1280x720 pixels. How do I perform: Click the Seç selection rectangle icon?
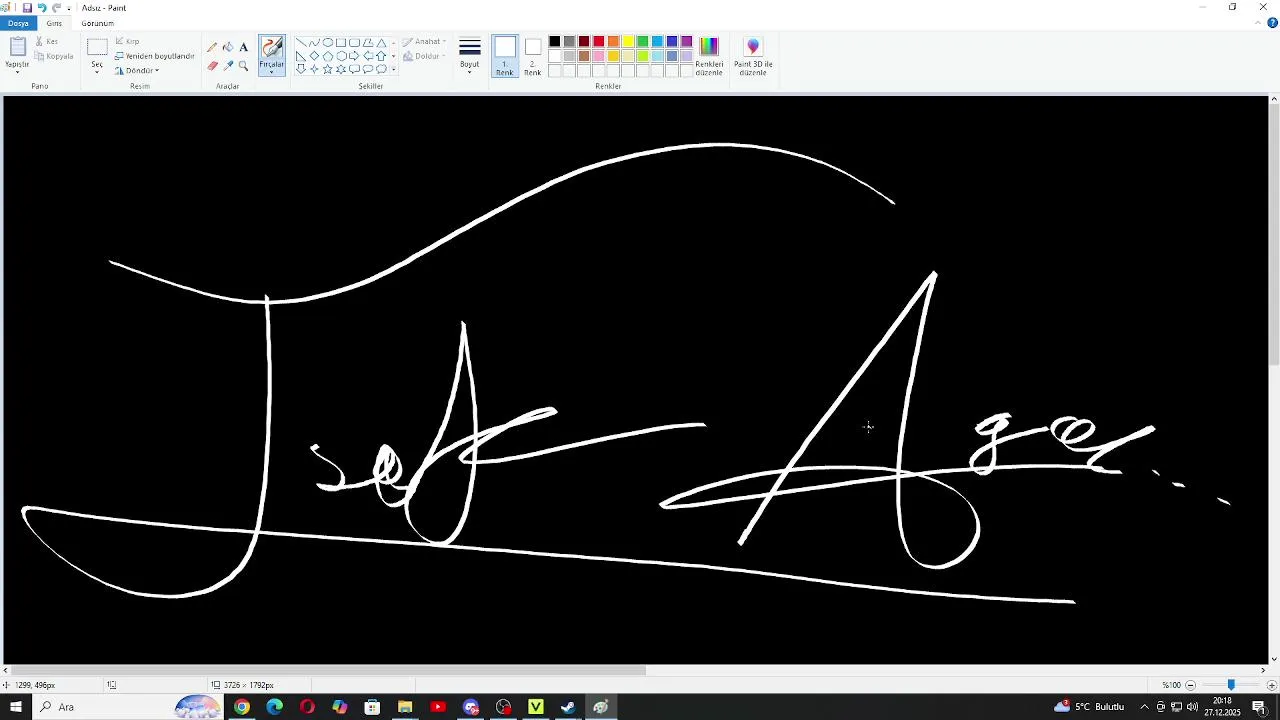click(x=97, y=47)
